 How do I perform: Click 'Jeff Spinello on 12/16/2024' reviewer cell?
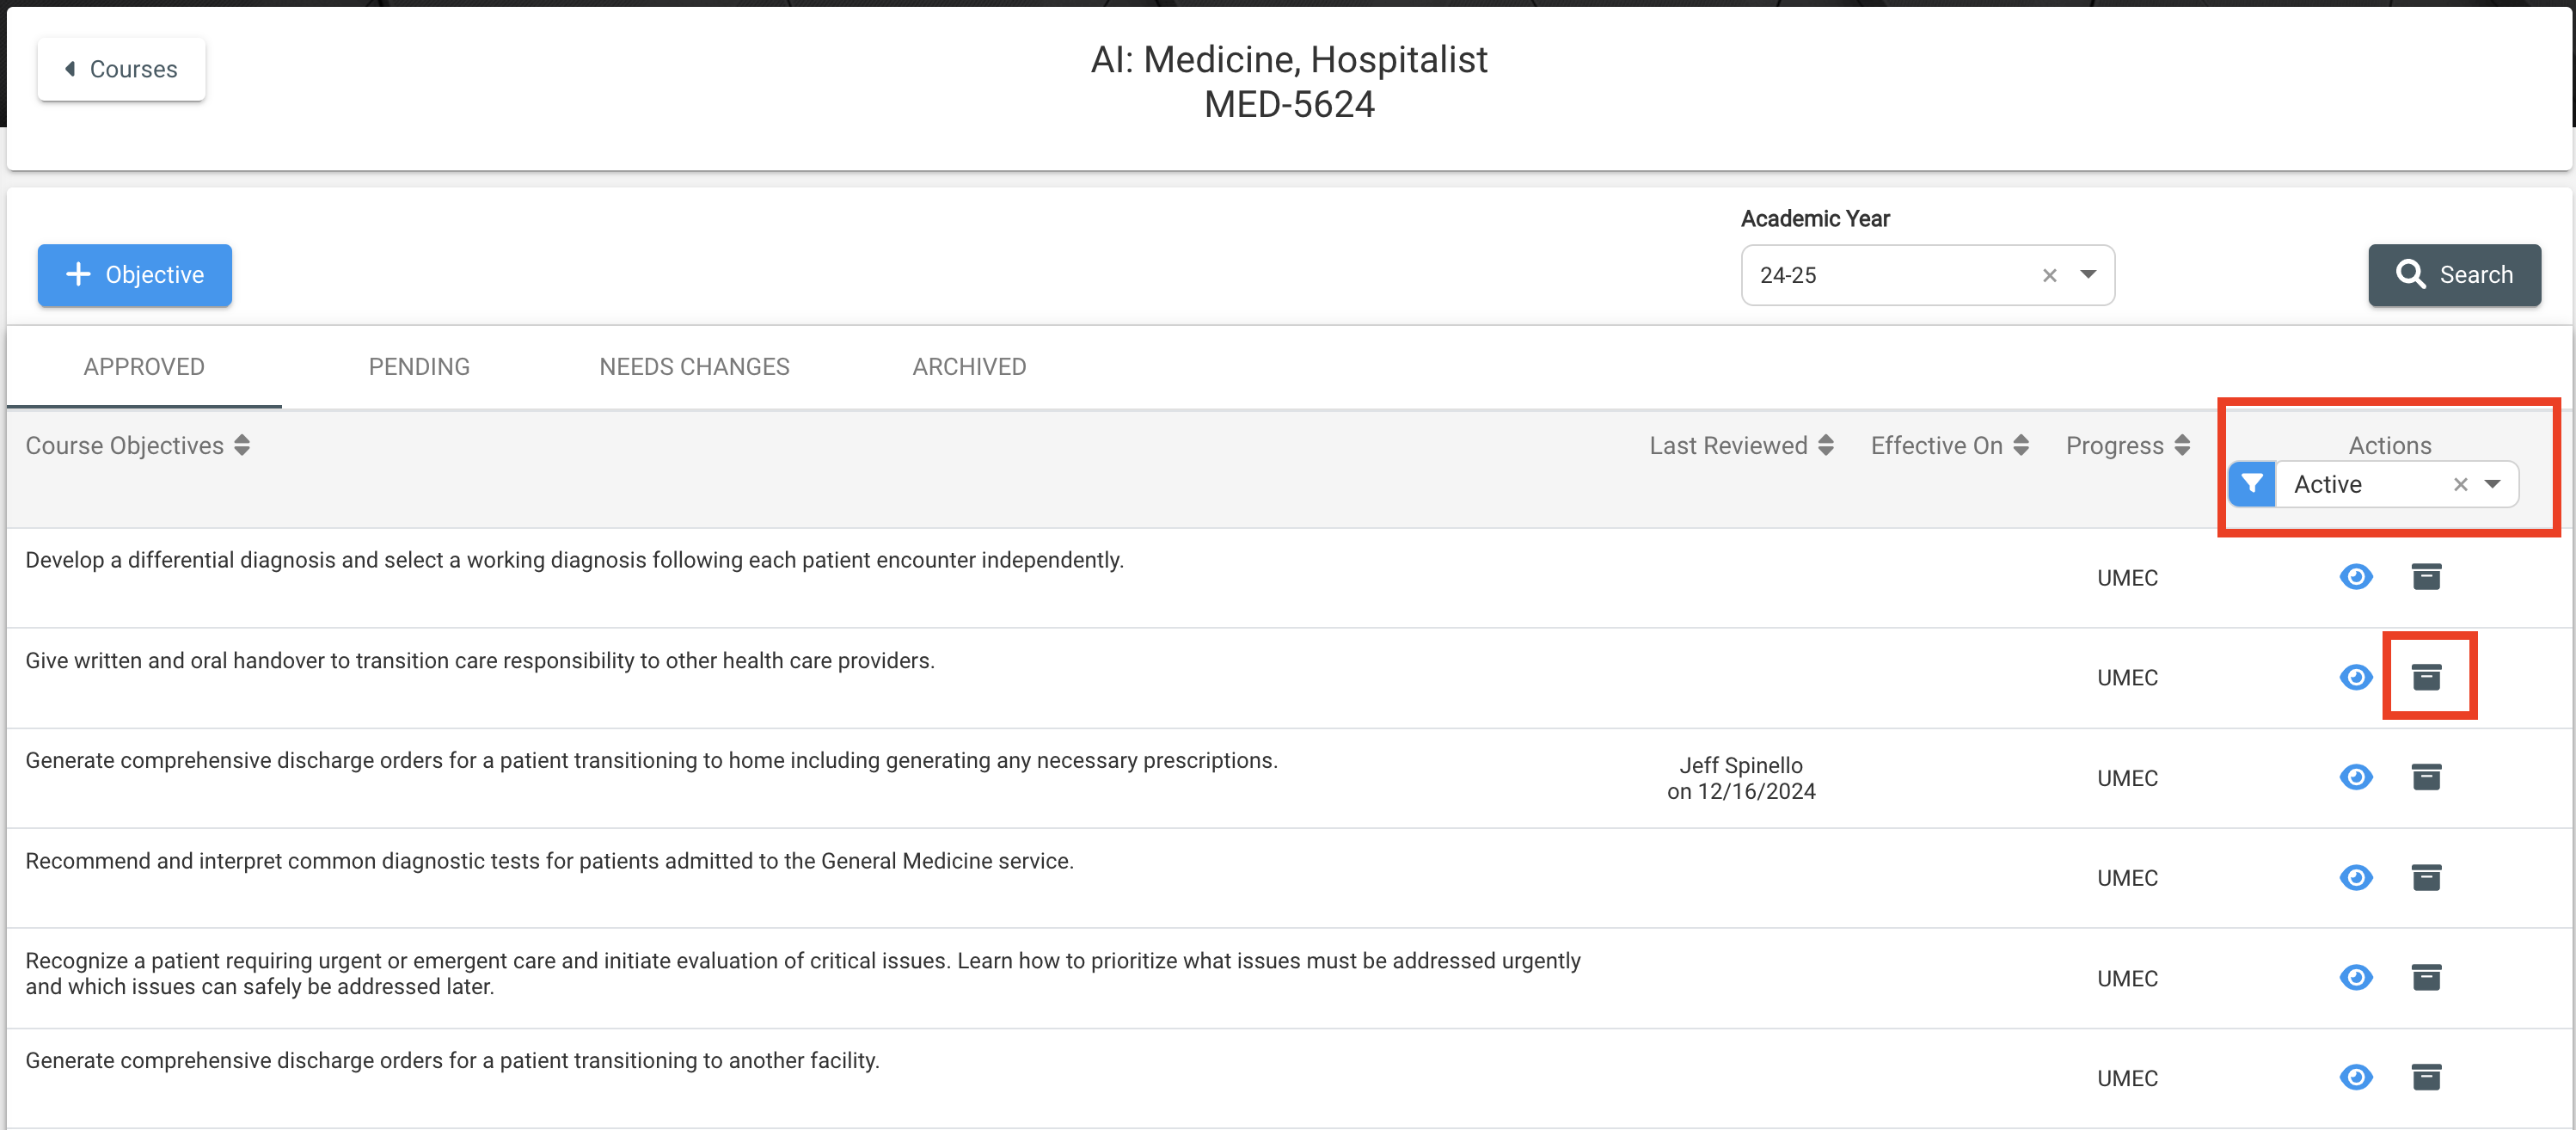pos(1741,778)
